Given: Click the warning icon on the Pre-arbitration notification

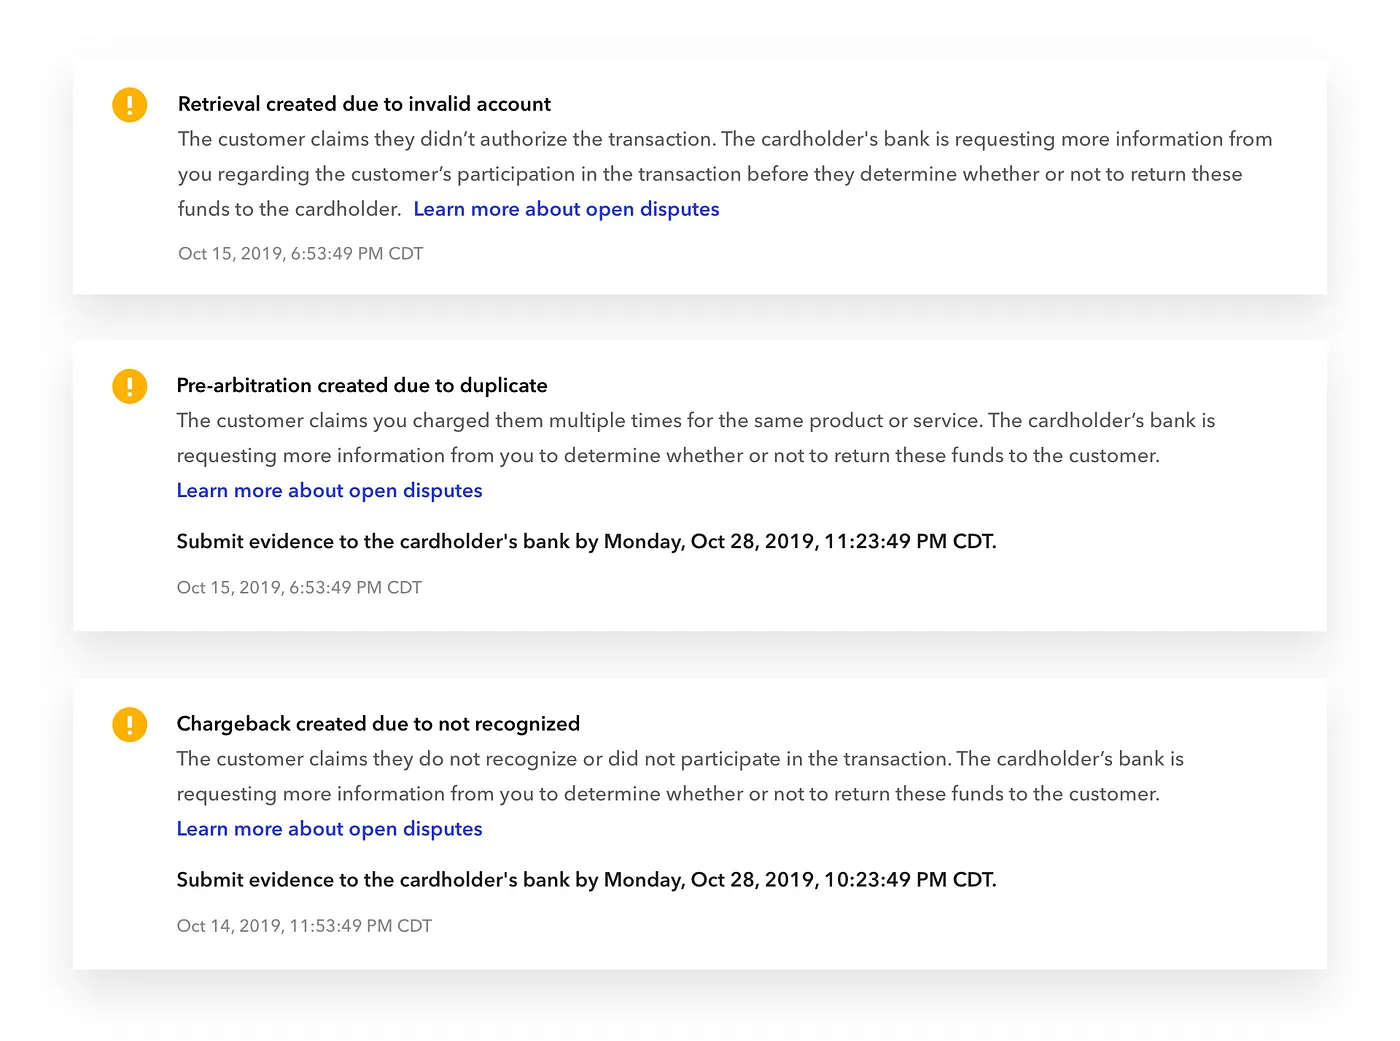Looking at the screenshot, I should (x=129, y=386).
